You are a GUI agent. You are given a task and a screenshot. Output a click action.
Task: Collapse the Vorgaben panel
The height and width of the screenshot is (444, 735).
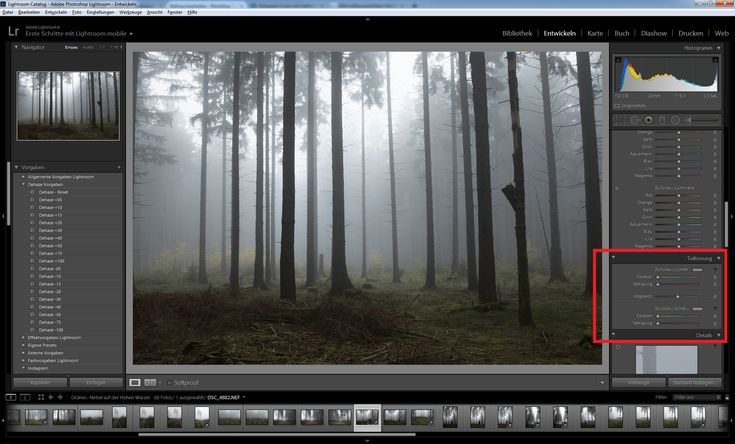tap(16, 167)
